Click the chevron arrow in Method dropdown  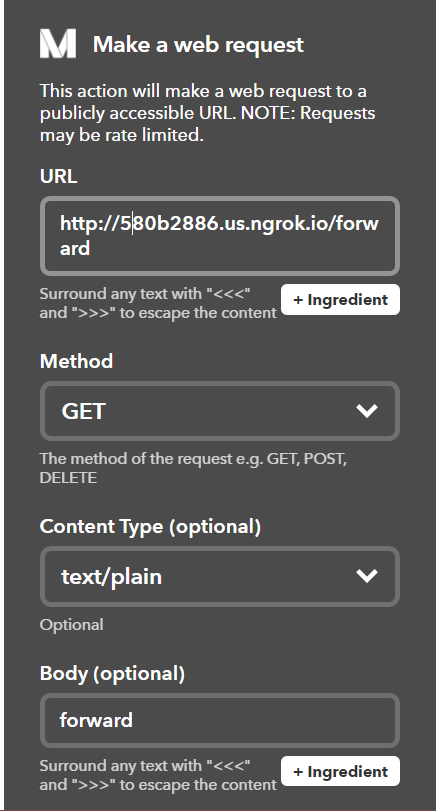click(367, 411)
